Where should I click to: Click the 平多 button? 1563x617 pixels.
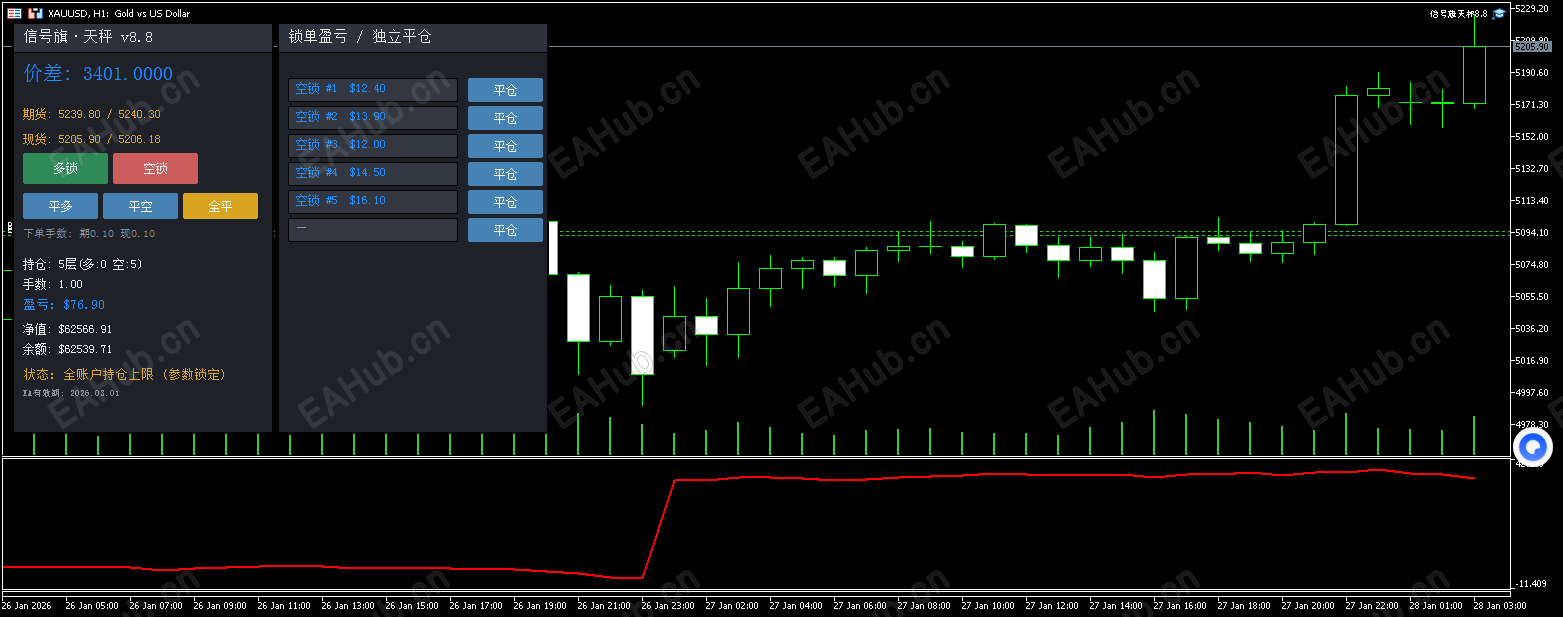[x=60, y=206]
